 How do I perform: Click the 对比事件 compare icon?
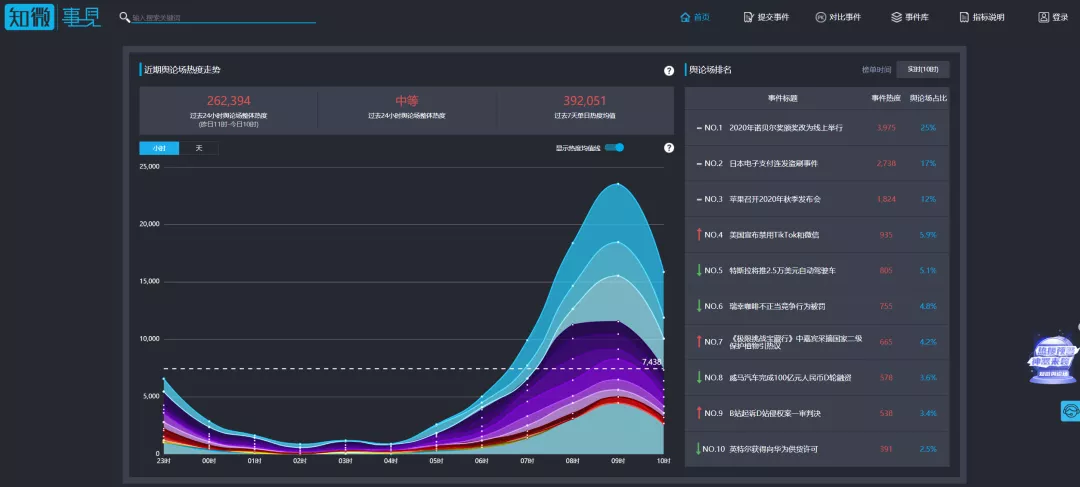pyautogui.click(x=820, y=17)
